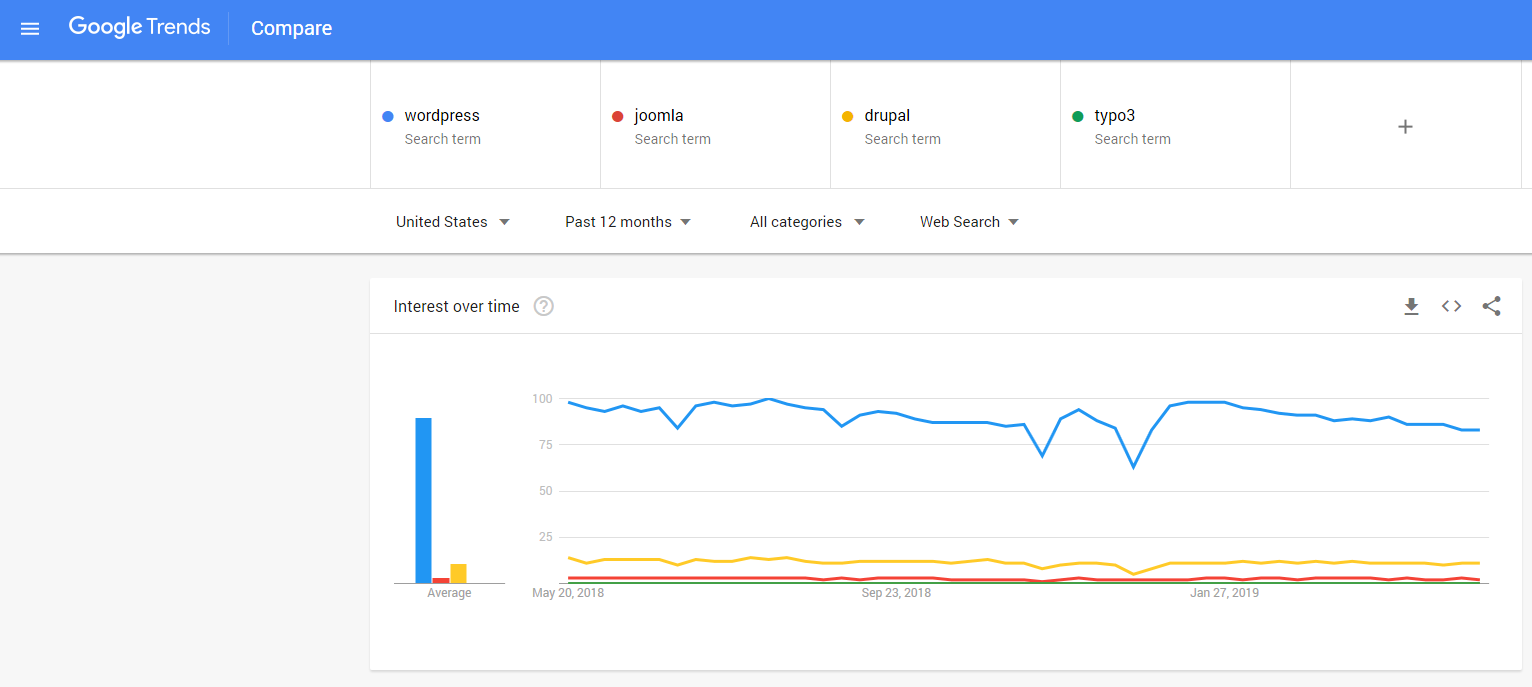Open the Past 12 months dropdown

click(x=628, y=222)
